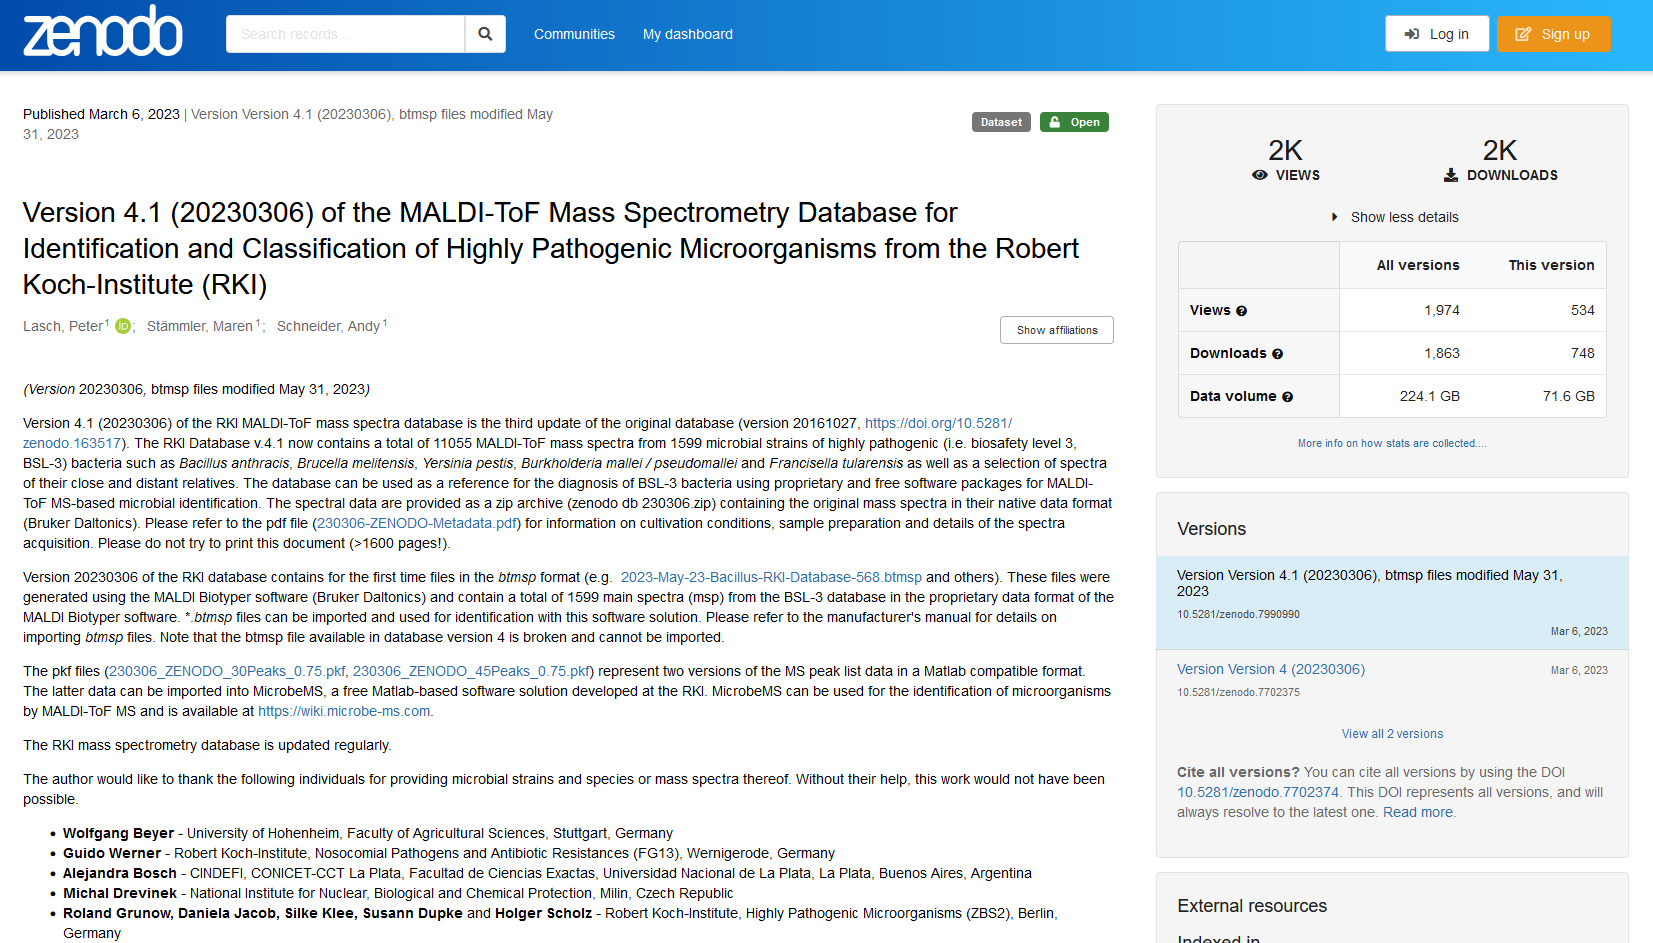The width and height of the screenshot is (1653, 943).
Task: Open the Communities menu item
Action: pyautogui.click(x=574, y=34)
